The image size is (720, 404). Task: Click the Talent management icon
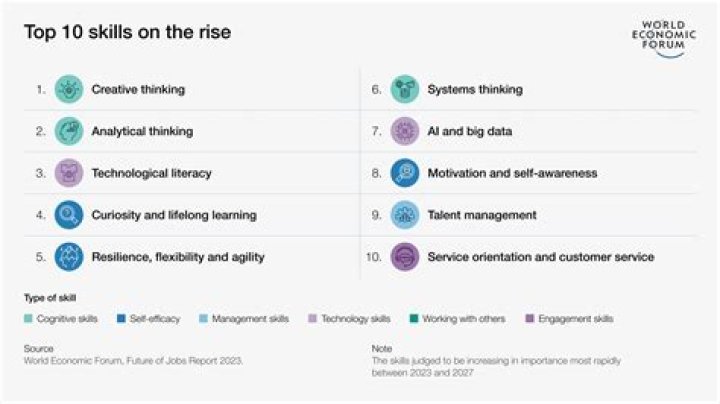pyautogui.click(x=404, y=215)
